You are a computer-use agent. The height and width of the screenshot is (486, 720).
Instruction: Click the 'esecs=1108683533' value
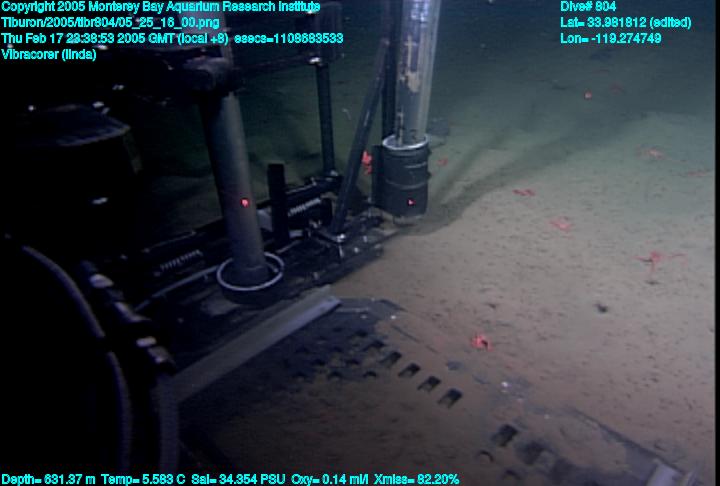pos(289,39)
